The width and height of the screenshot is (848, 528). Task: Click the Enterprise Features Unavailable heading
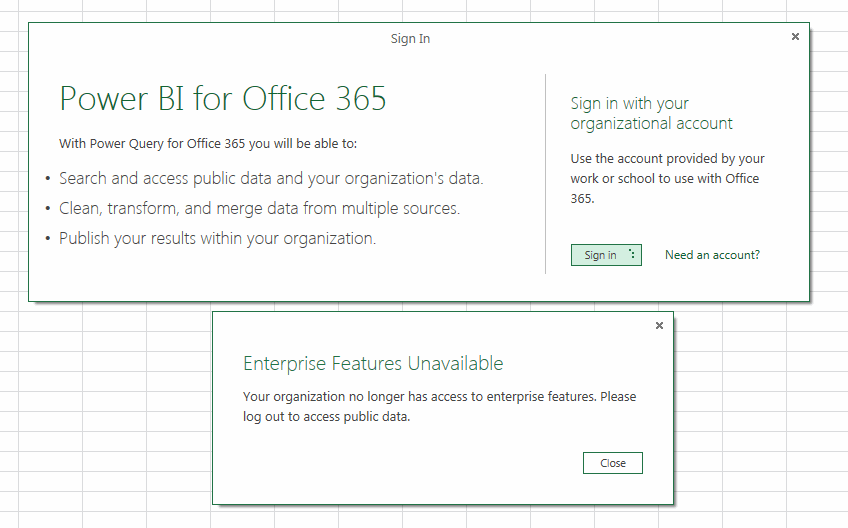point(373,363)
